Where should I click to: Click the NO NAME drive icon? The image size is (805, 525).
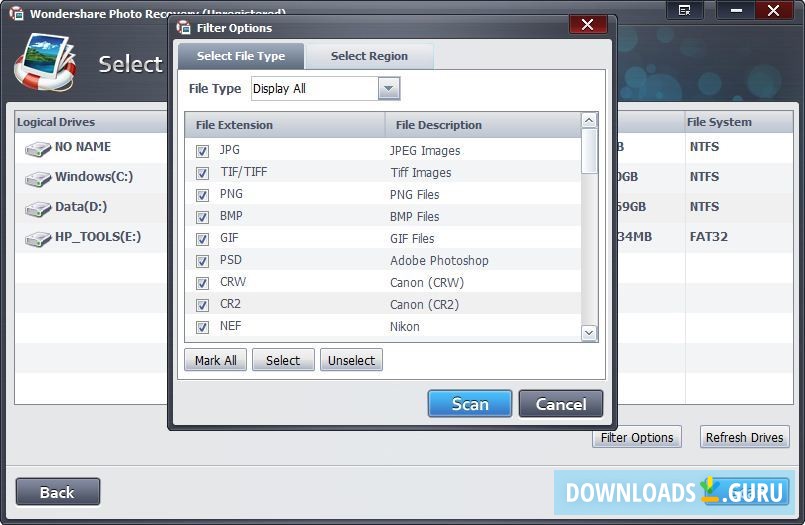38,149
